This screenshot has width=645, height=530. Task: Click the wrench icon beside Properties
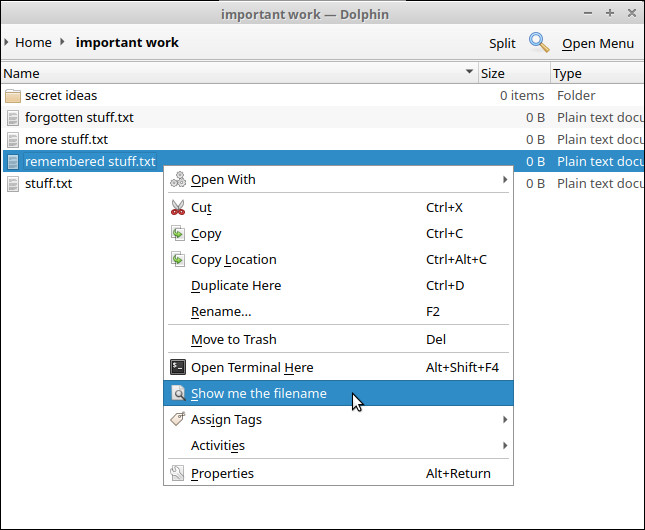pyautogui.click(x=178, y=473)
